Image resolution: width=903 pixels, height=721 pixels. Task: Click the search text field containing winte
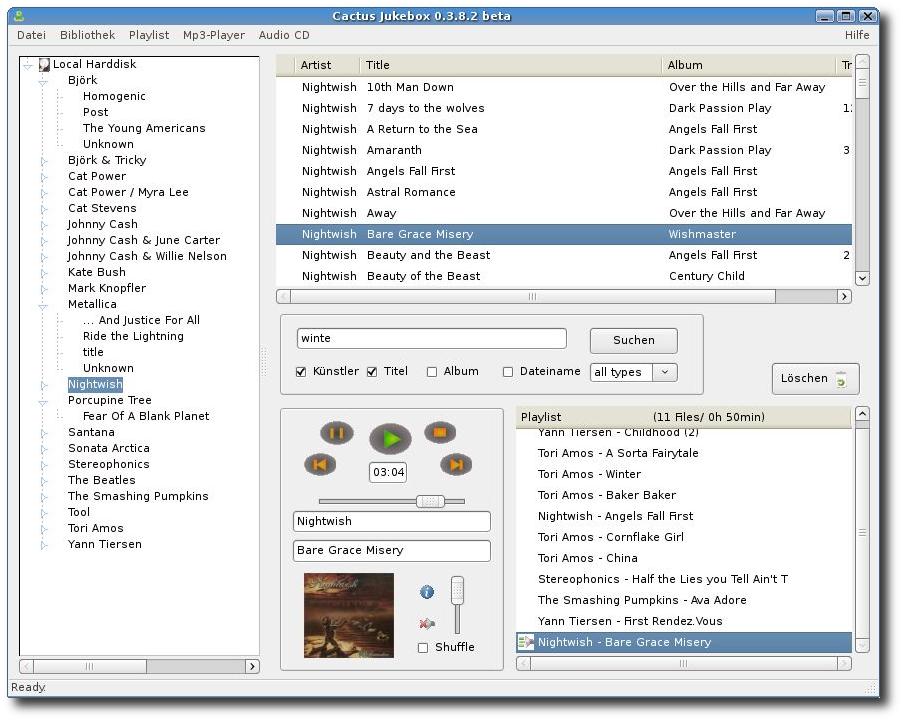tap(432, 338)
